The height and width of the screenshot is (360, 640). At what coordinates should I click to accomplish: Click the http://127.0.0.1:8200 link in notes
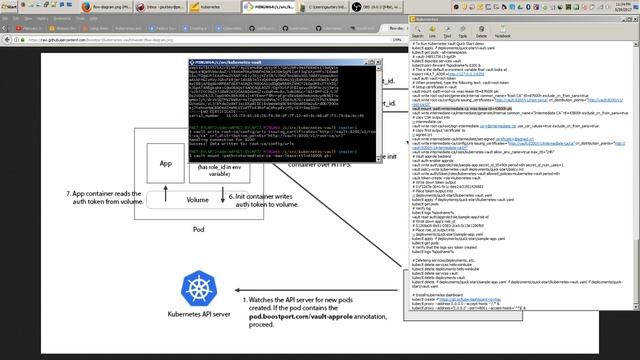[466, 74]
